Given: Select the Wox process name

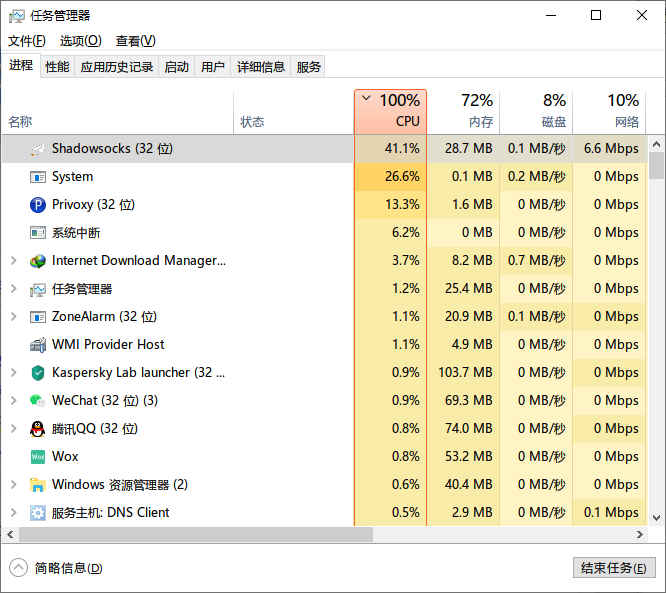Looking at the screenshot, I should [x=65, y=457].
